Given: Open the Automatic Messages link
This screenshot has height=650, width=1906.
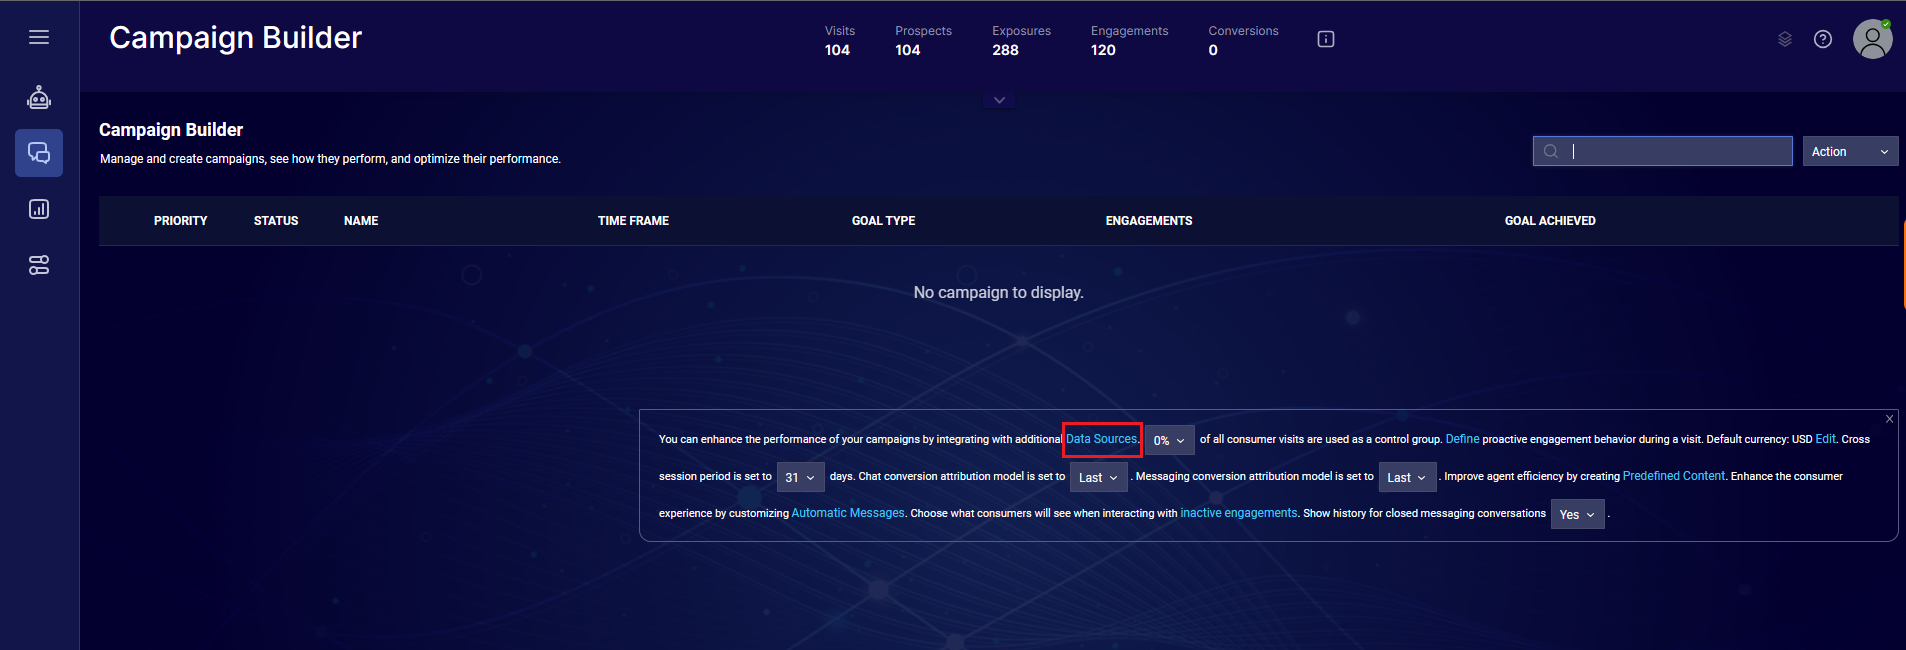Looking at the screenshot, I should pyautogui.click(x=848, y=513).
